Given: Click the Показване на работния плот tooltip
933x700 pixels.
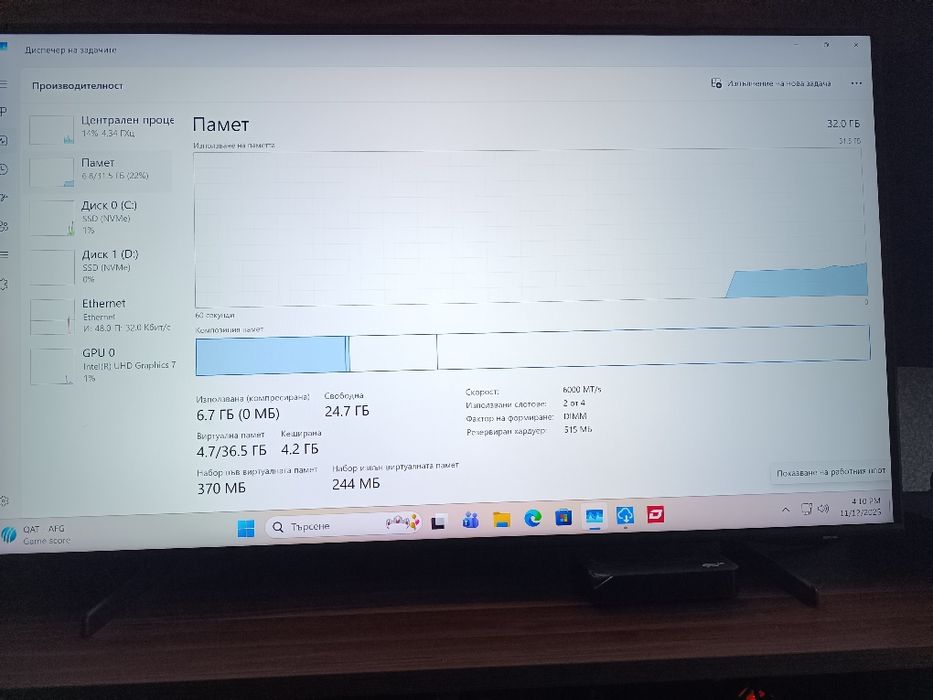Looking at the screenshot, I should coord(831,472).
